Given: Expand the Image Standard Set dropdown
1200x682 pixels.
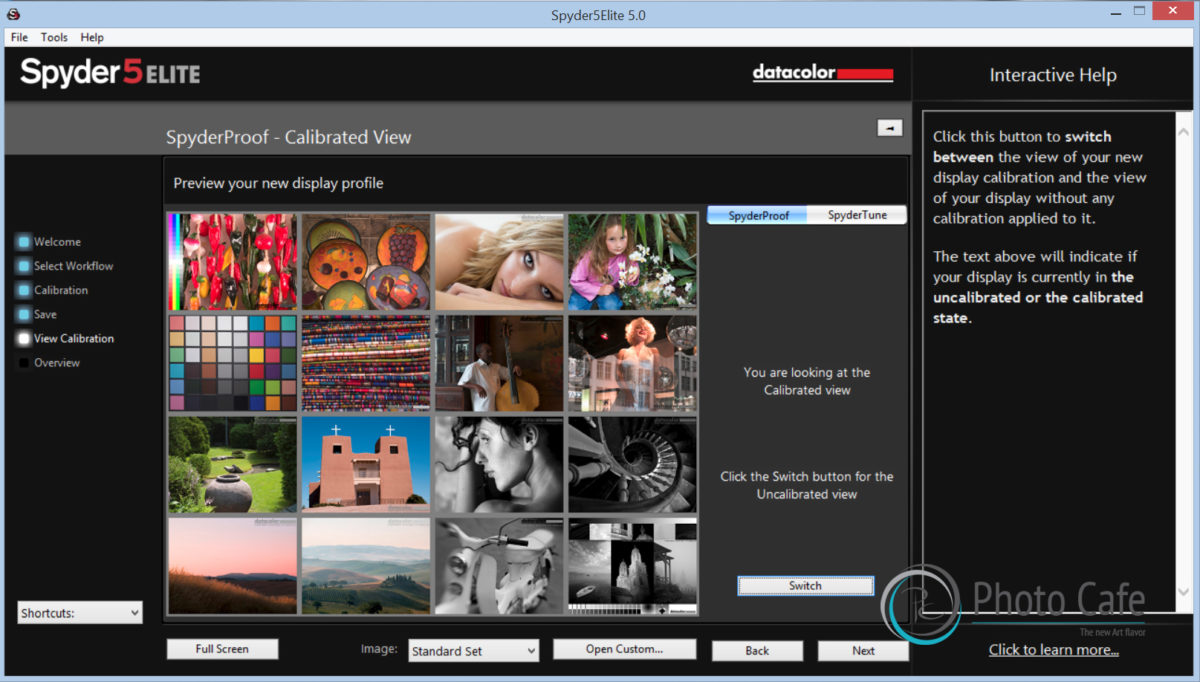Looking at the screenshot, I should coord(474,651).
